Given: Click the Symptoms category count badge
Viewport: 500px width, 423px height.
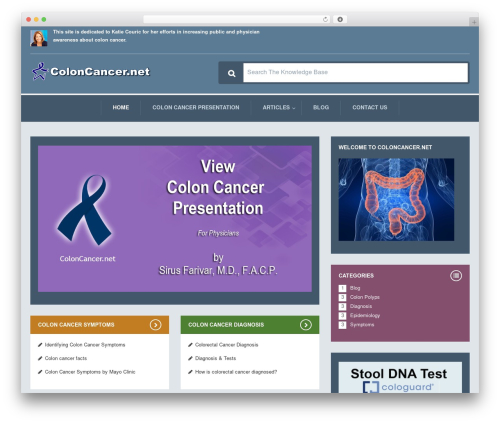Looking at the screenshot, I should (x=342, y=325).
